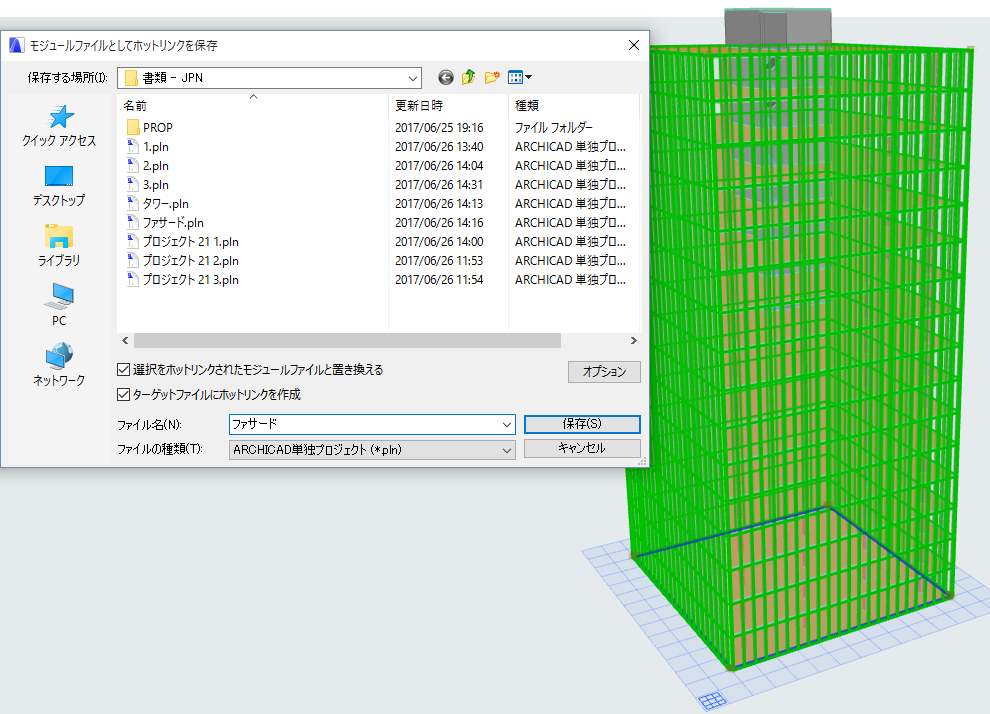Toggle create hotlink in target file checkbox
Viewport: 990px width, 714px height.
coord(124,395)
